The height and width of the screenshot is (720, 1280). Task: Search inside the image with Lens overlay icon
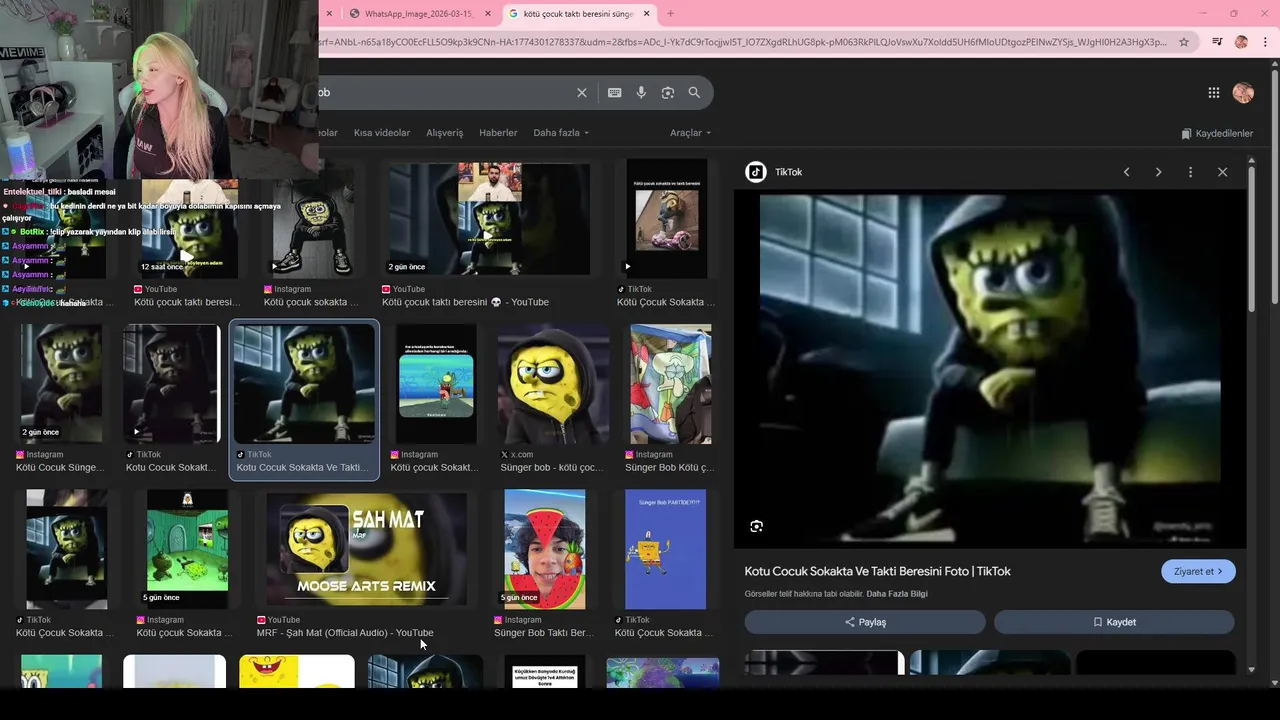tap(757, 526)
